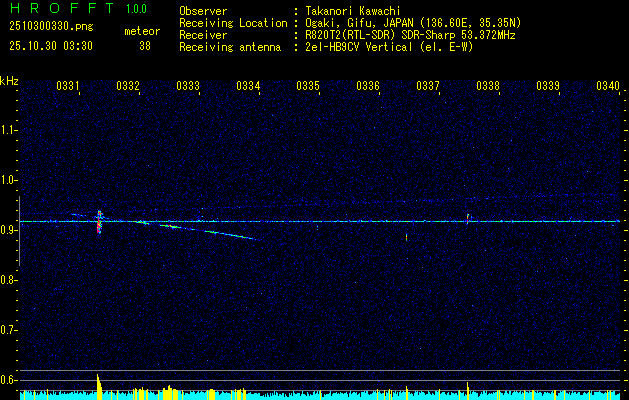This screenshot has width=629, height=400.
Task: Click the red echo burst below the carrier near 0337
Action: 406,237
